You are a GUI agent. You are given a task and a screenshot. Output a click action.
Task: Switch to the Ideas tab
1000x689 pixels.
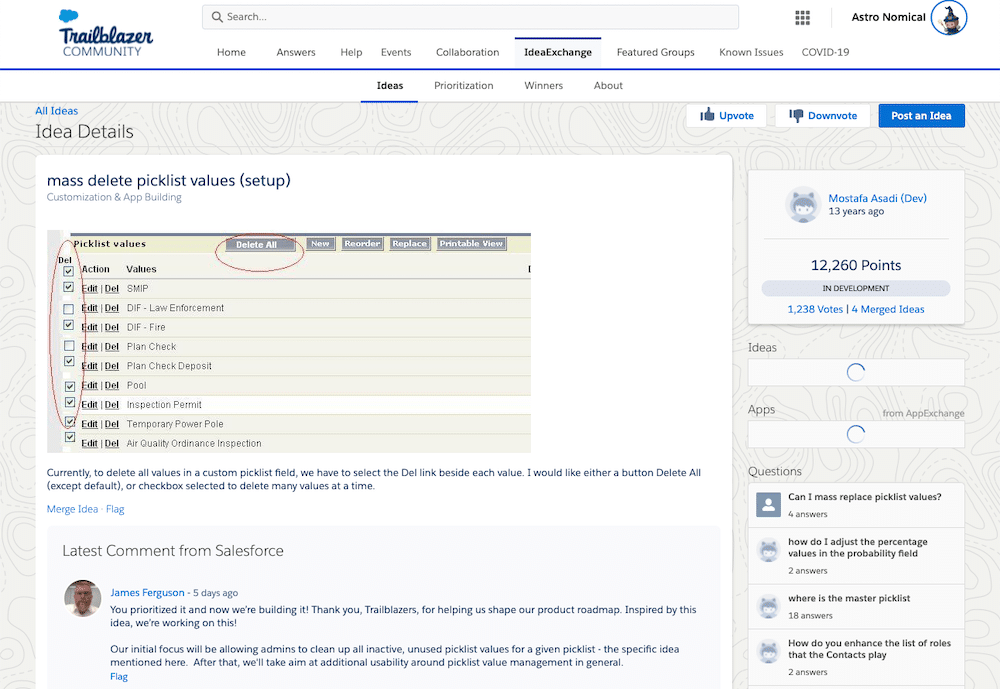coord(390,85)
